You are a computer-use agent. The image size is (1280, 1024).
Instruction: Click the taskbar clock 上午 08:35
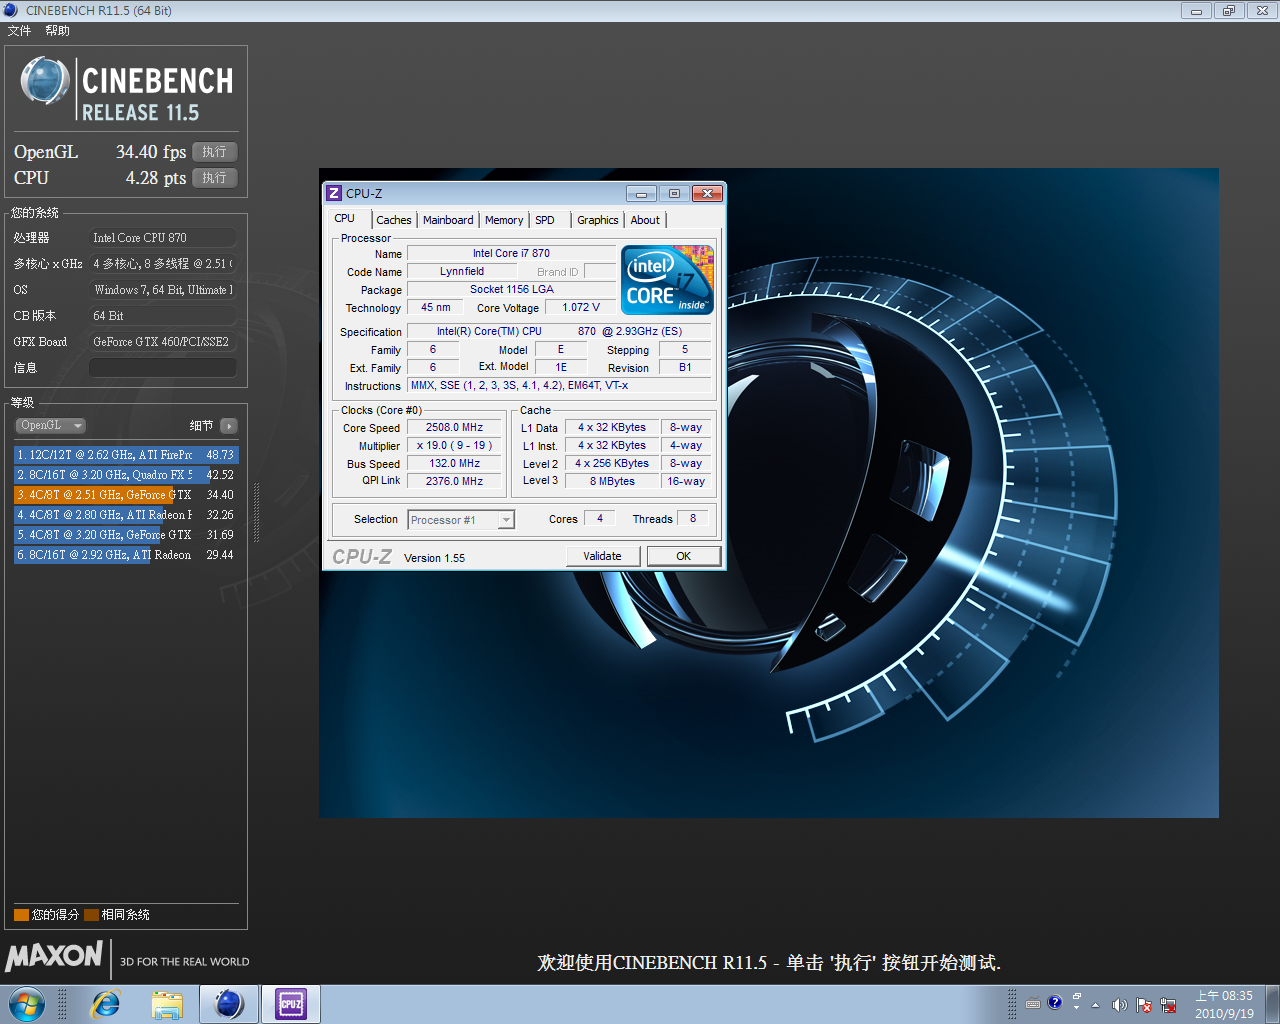coord(1224,996)
